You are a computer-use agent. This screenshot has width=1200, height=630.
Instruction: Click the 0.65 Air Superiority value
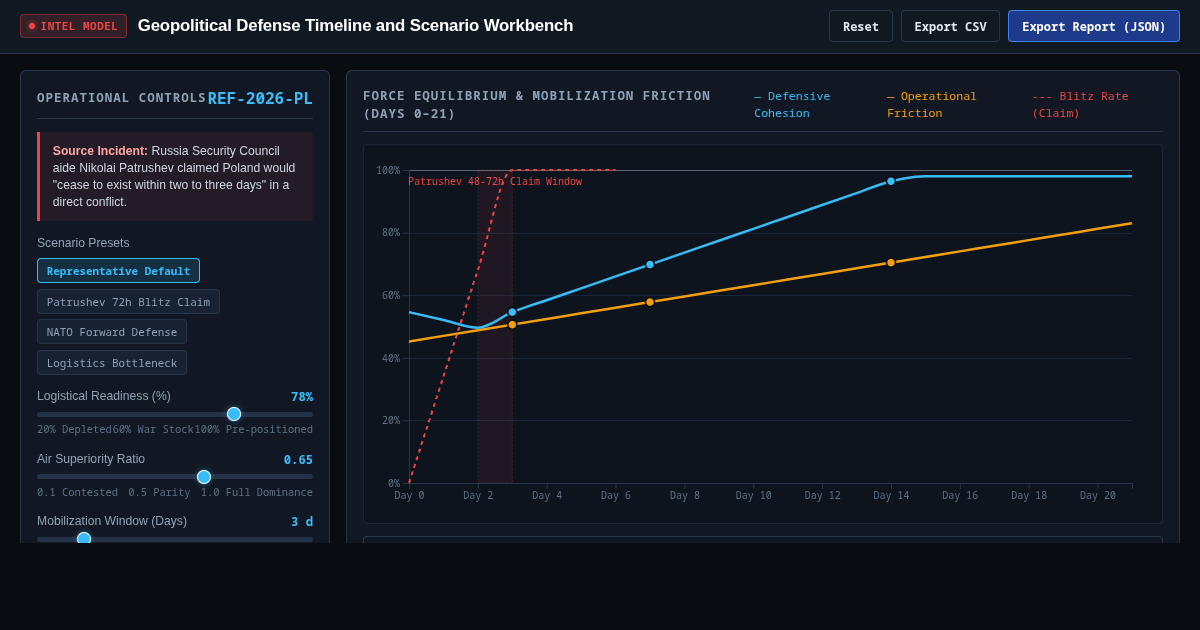[x=298, y=460]
